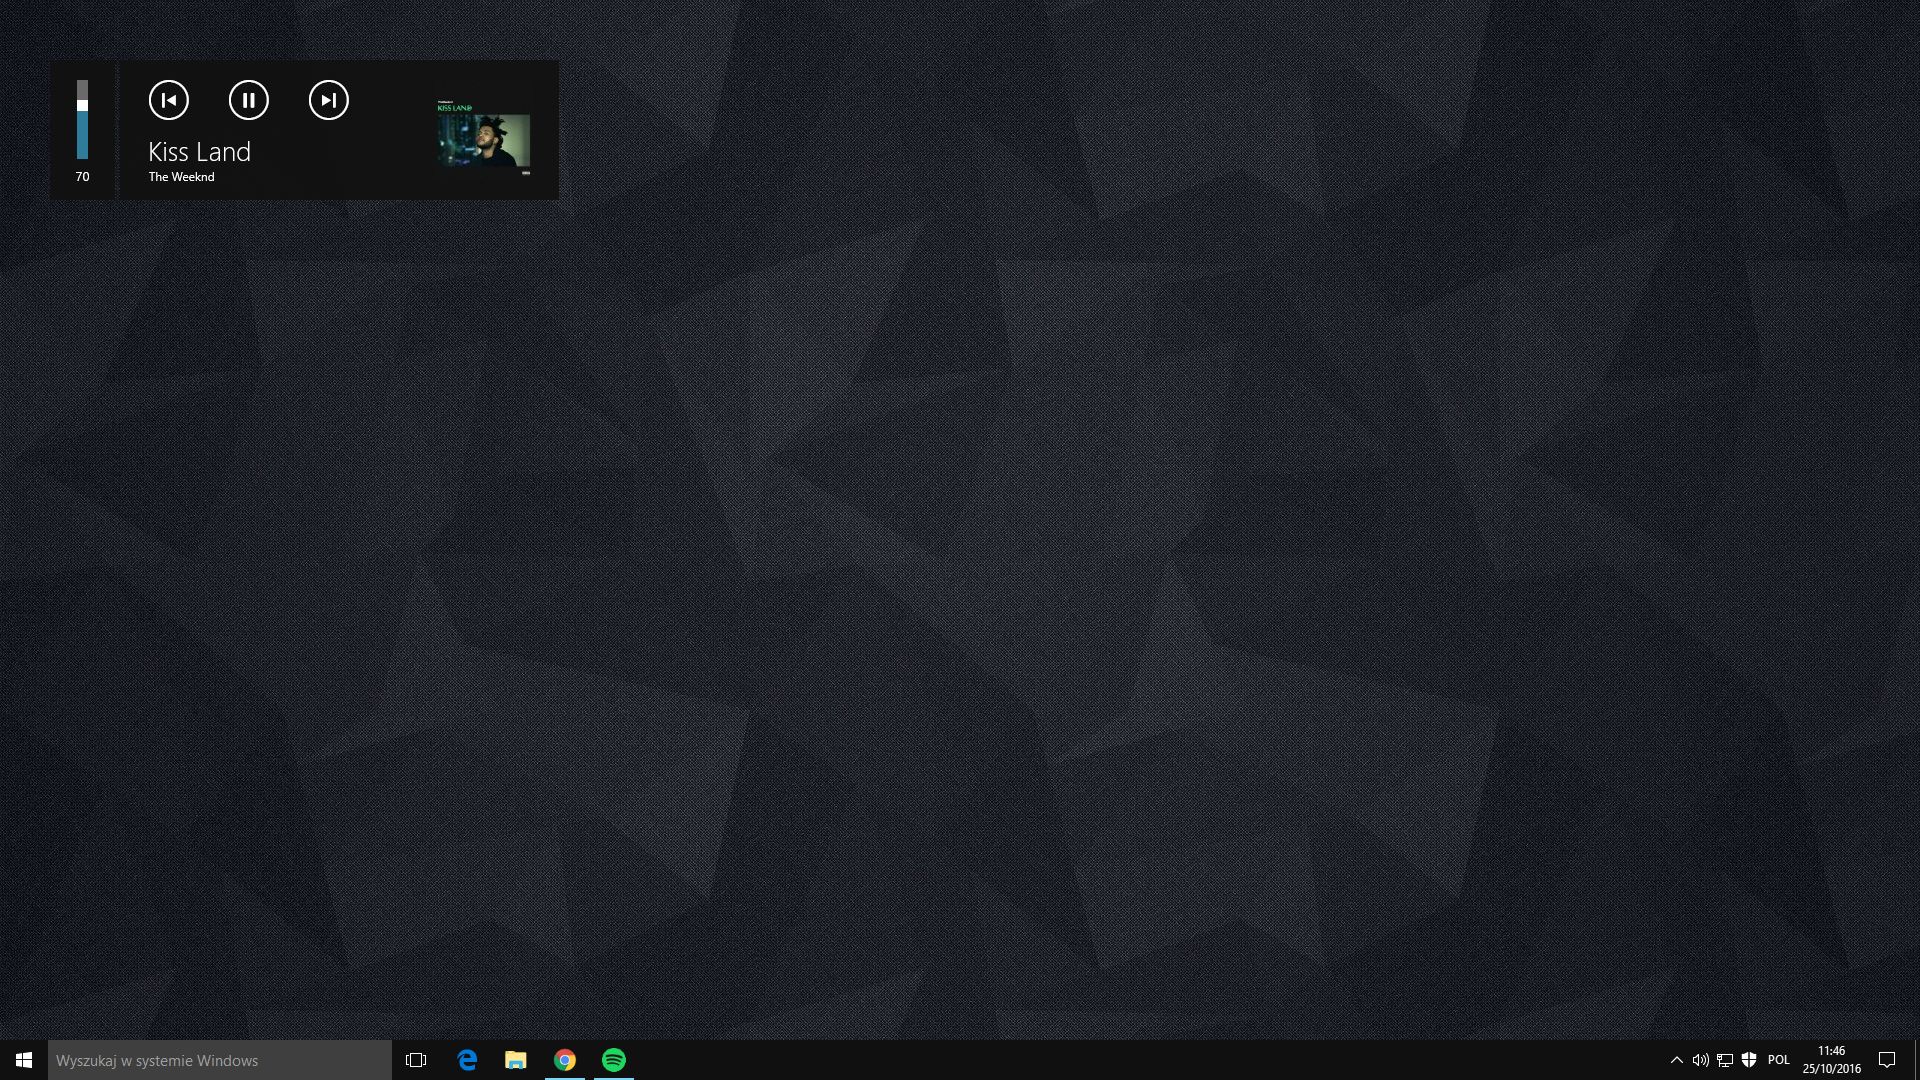The width and height of the screenshot is (1920, 1080).
Task: Open Task View from taskbar
Action: click(416, 1060)
